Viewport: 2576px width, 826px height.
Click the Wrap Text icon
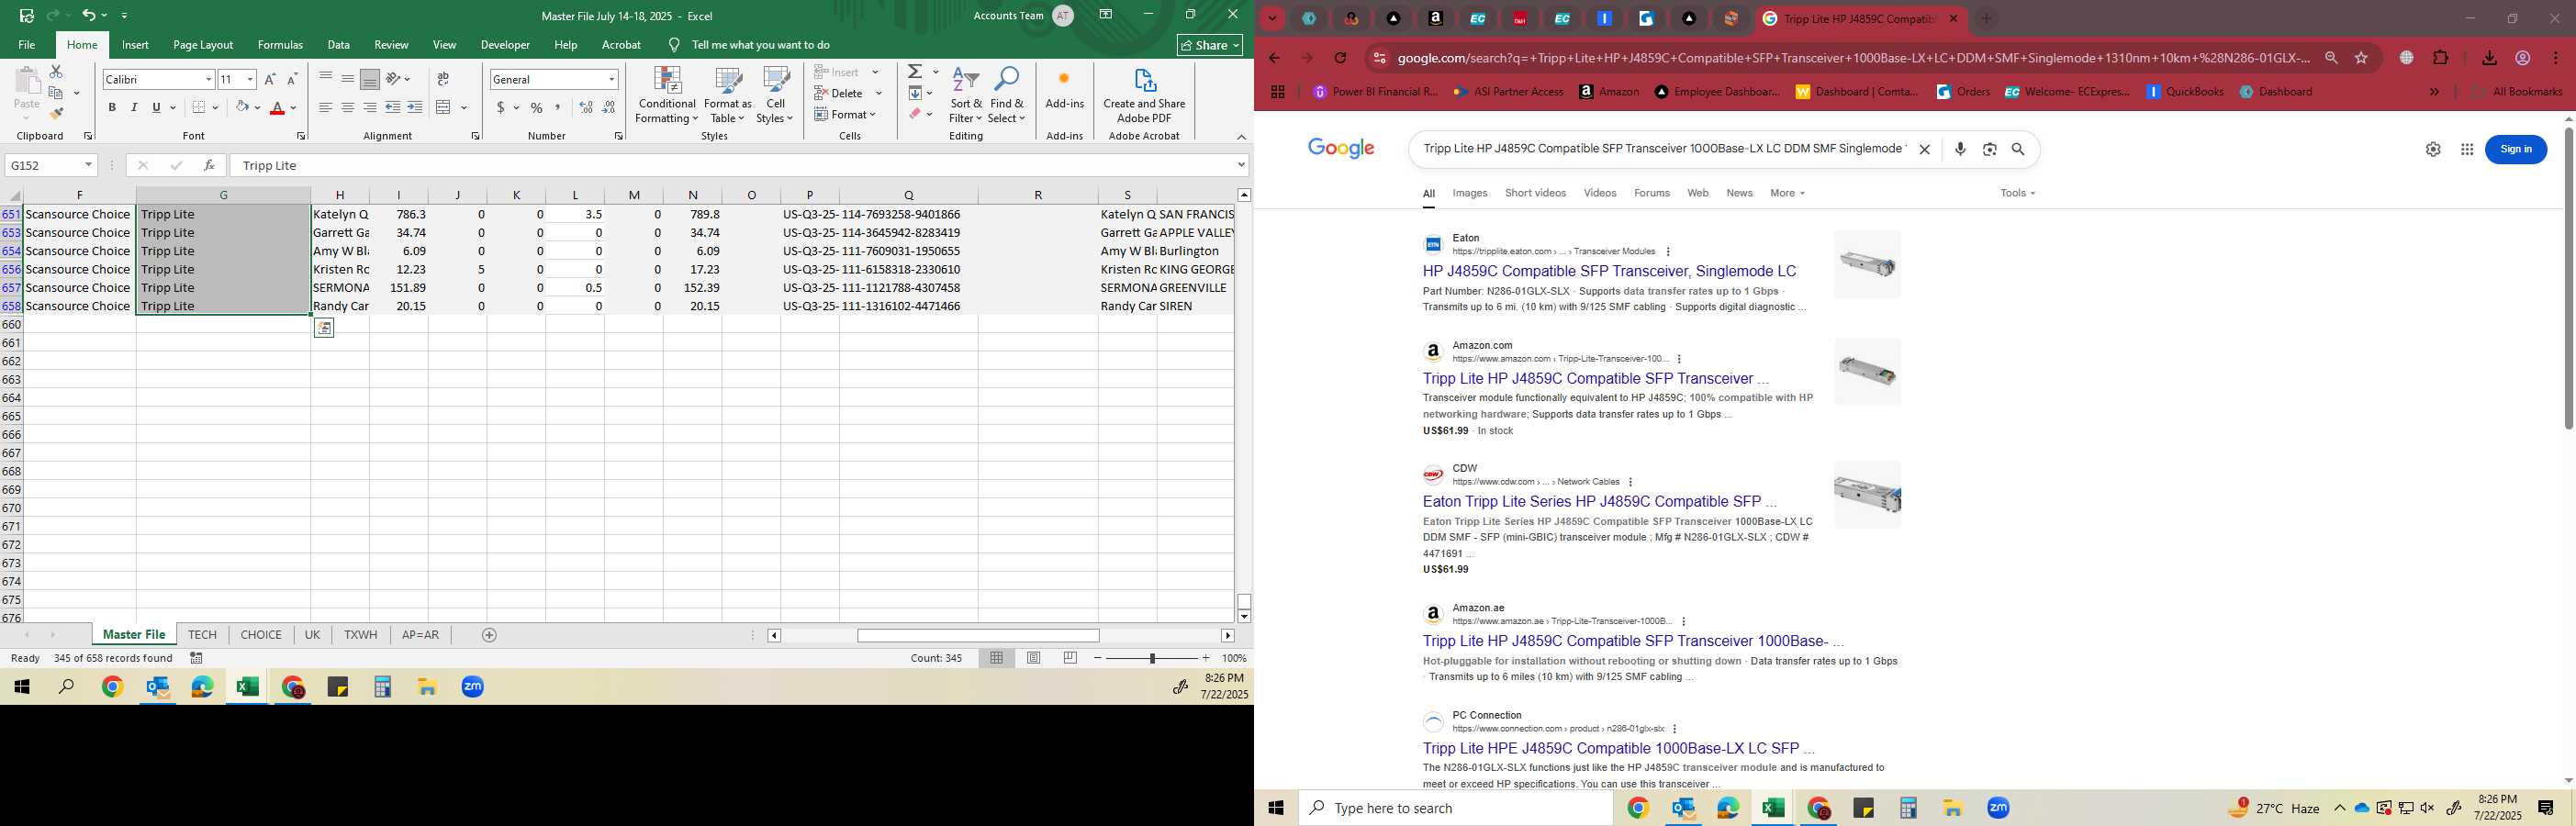tap(443, 79)
